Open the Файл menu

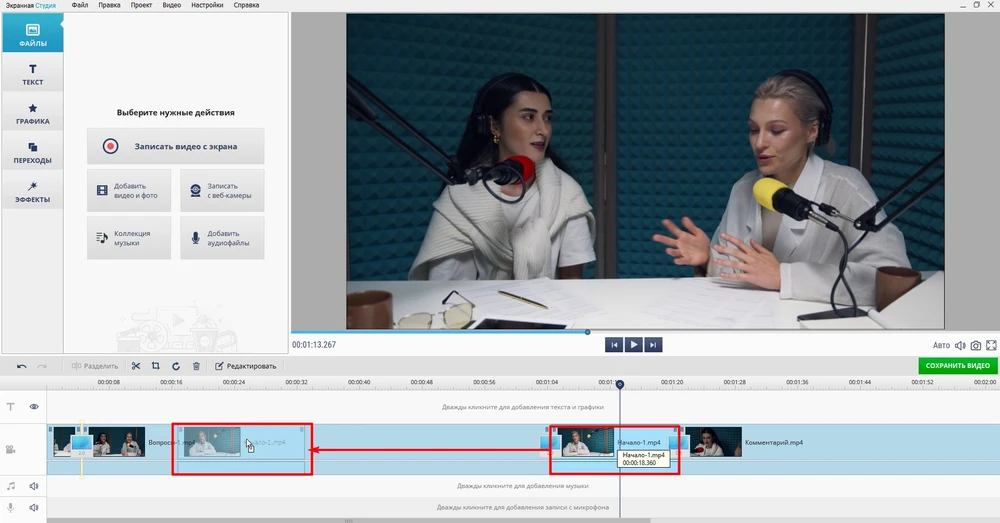79,5
